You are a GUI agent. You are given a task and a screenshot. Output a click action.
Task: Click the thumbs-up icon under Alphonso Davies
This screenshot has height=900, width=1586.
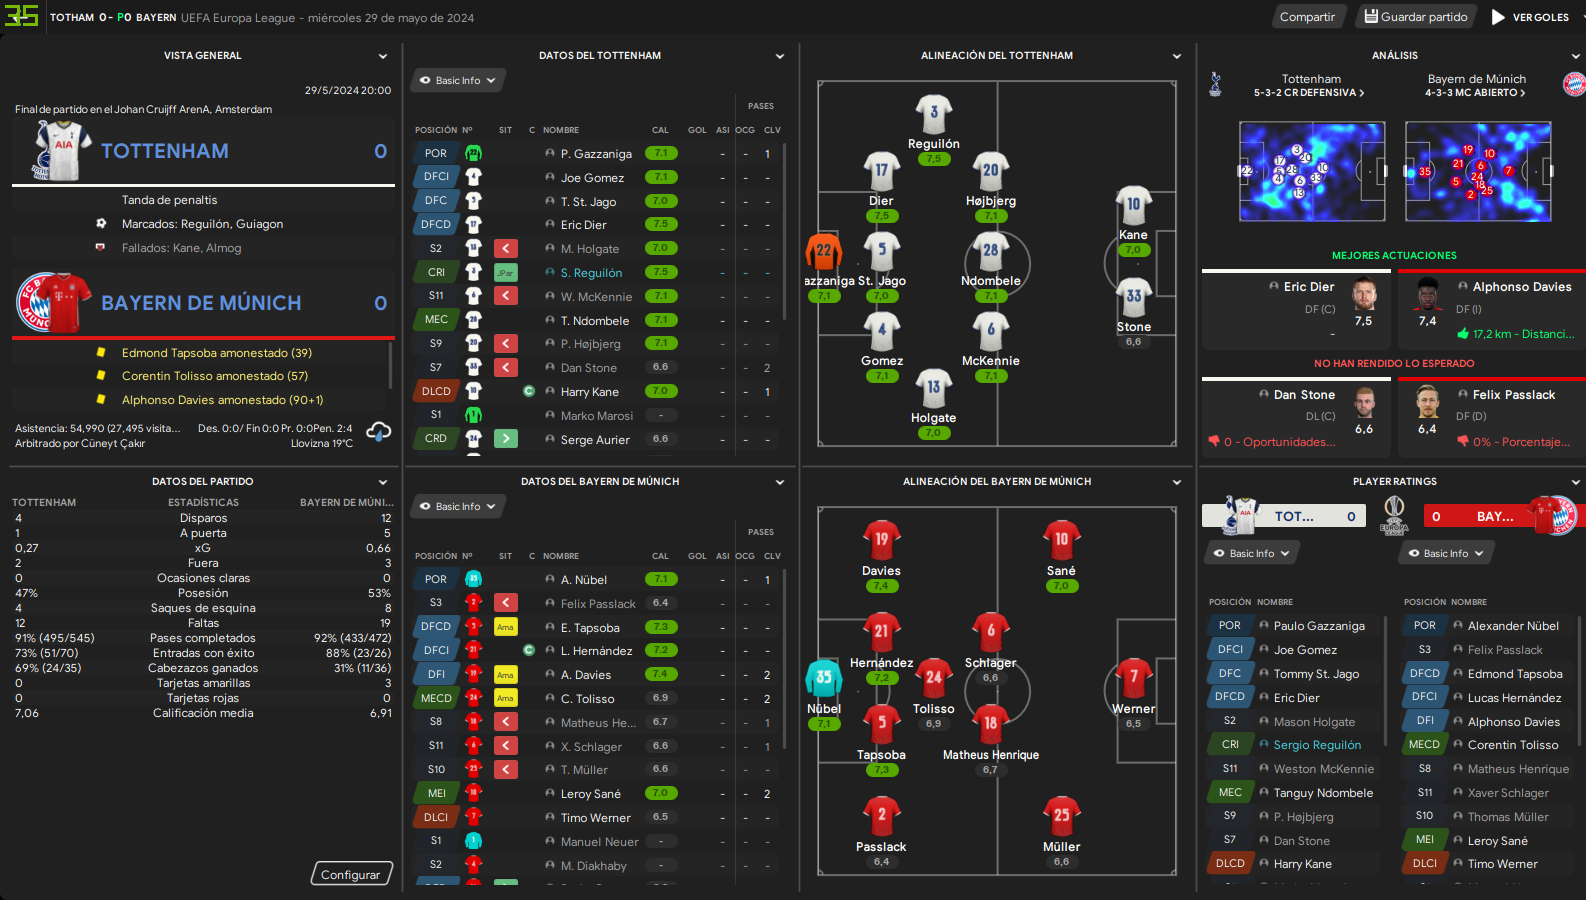pyautogui.click(x=1463, y=334)
